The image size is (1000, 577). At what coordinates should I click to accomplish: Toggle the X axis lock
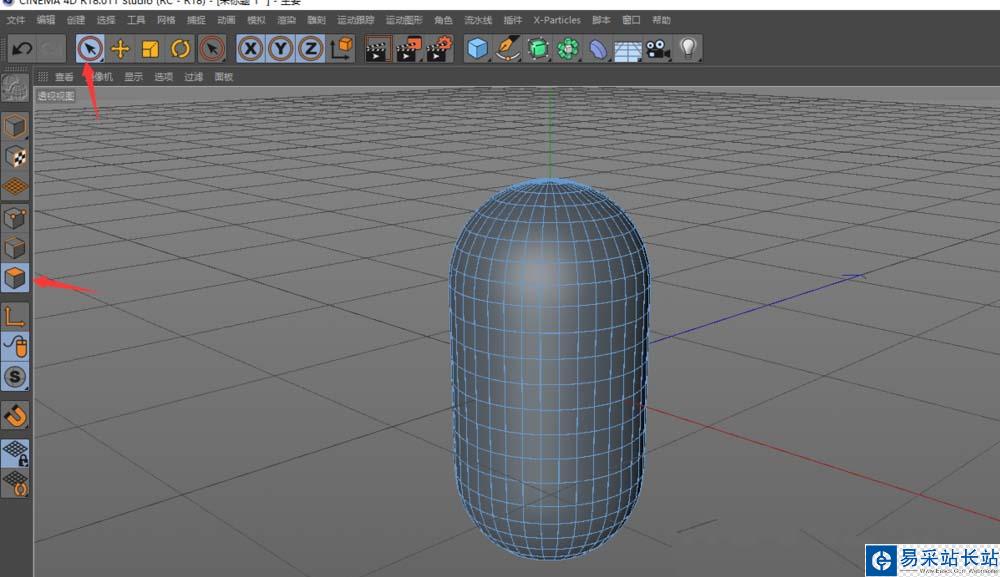(251, 48)
